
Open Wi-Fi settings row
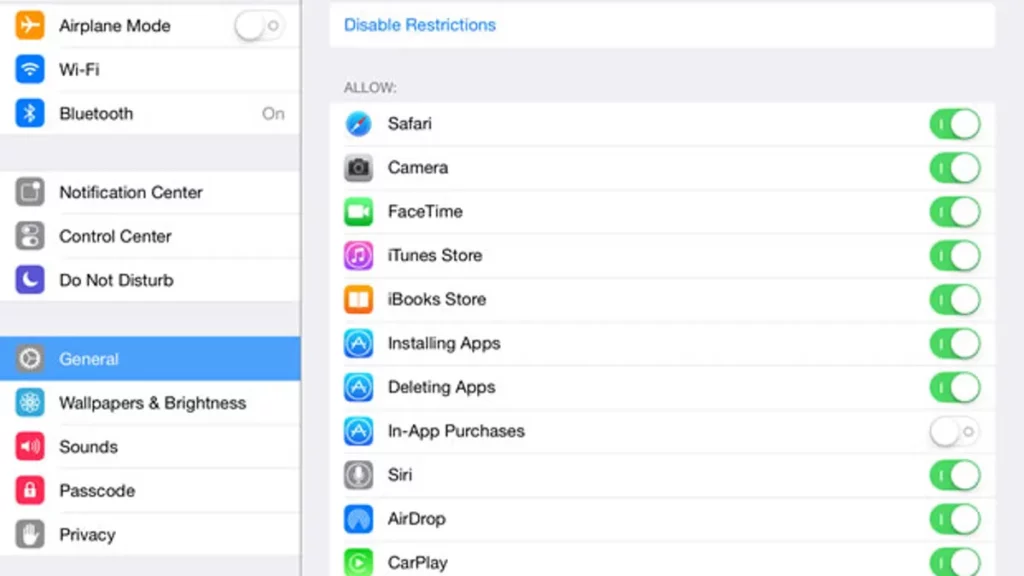pyautogui.click(x=150, y=69)
